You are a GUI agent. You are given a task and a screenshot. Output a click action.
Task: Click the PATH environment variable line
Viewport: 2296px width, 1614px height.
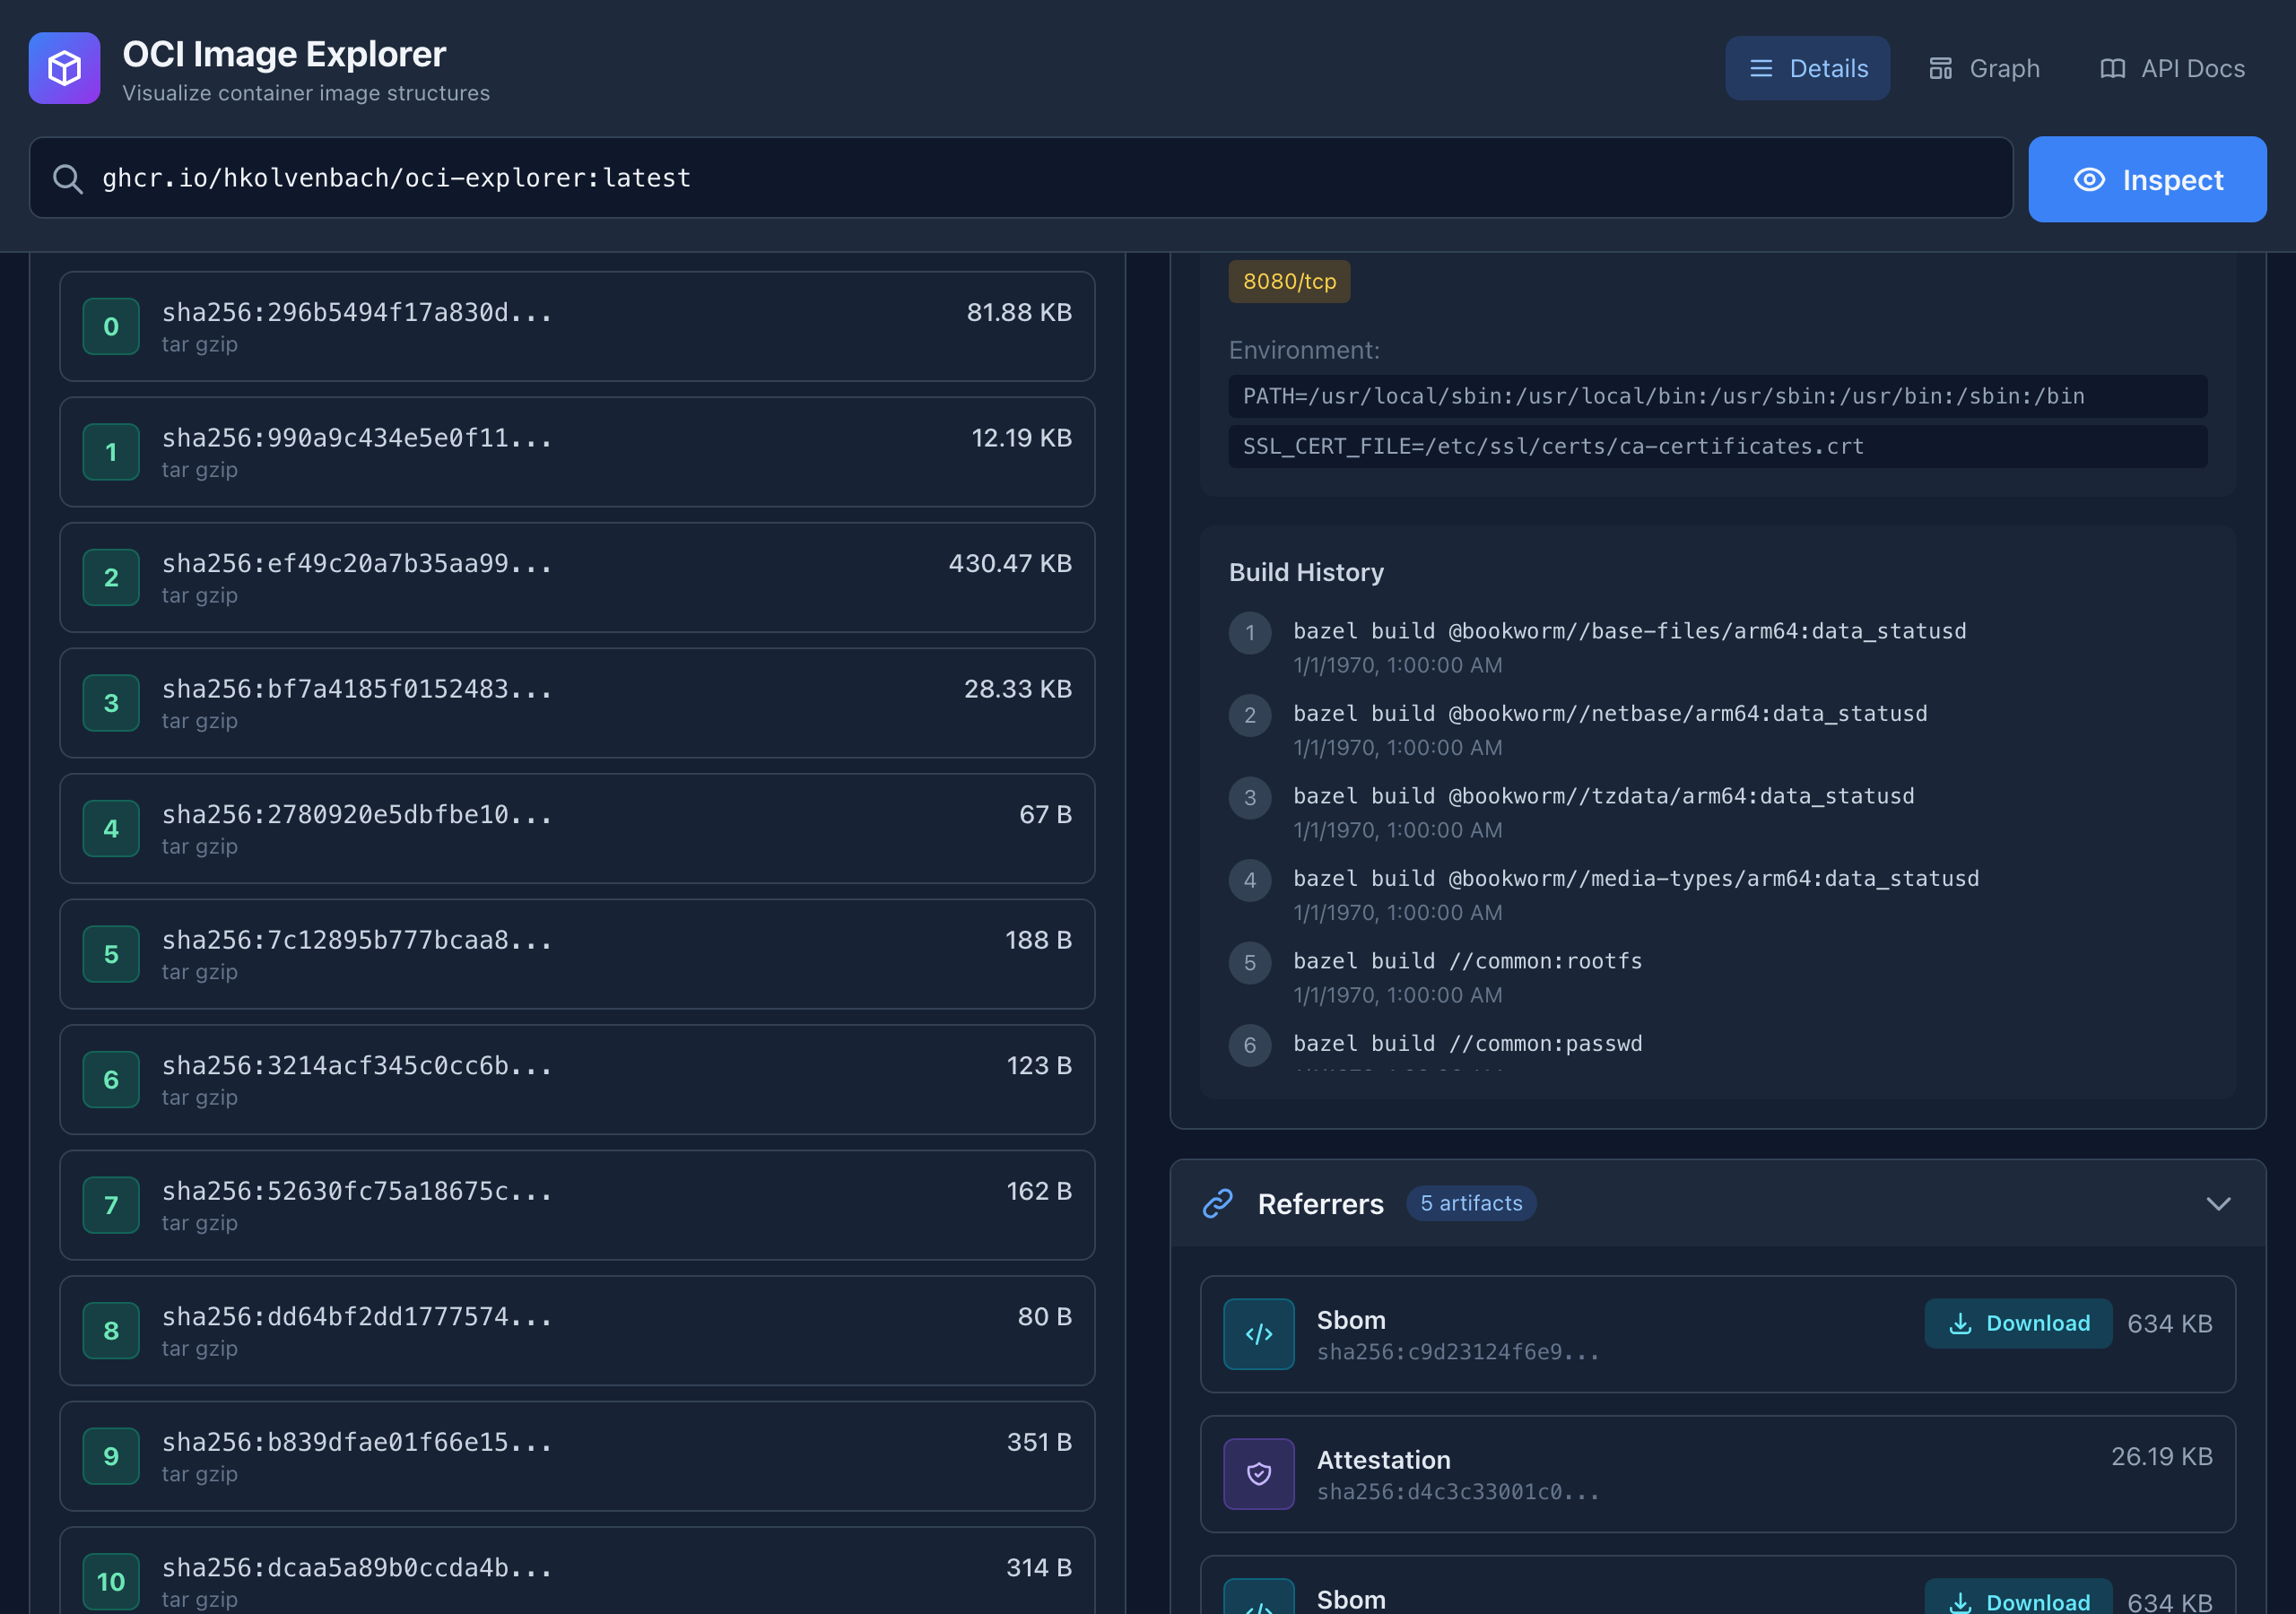click(1717, 396)
